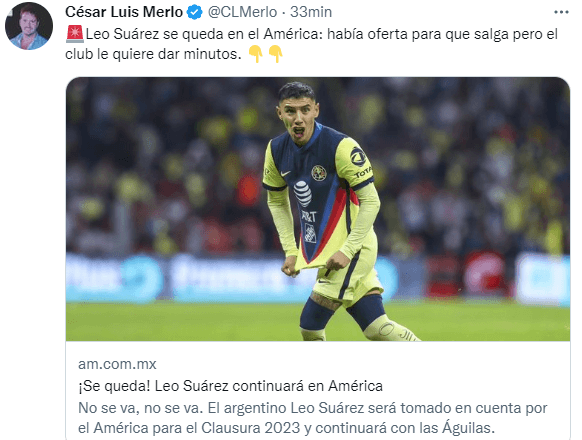Click the article description about Clausura 2023

click(313, 418)
